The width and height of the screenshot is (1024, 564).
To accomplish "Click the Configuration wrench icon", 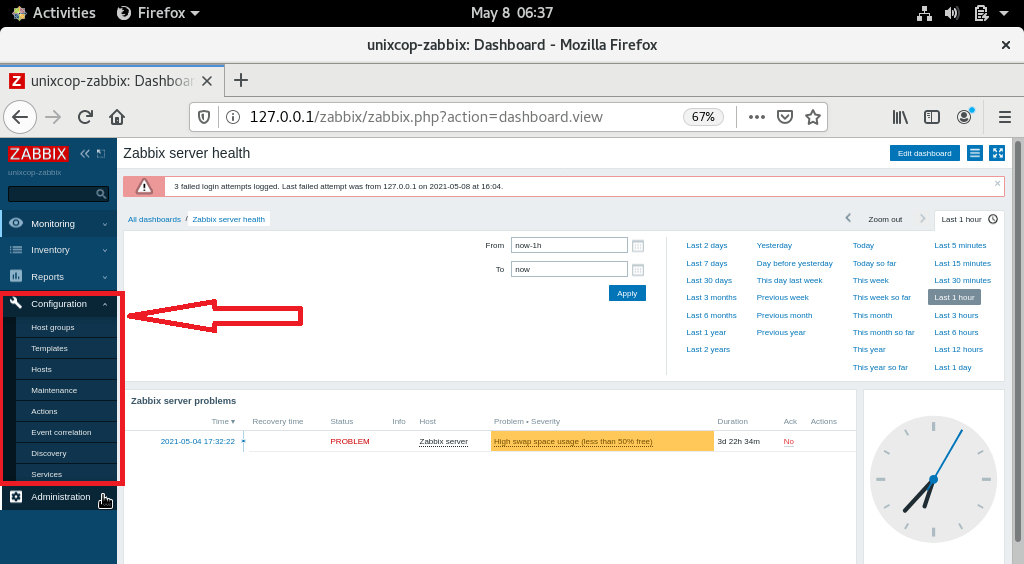I will [x=16, y=303].
